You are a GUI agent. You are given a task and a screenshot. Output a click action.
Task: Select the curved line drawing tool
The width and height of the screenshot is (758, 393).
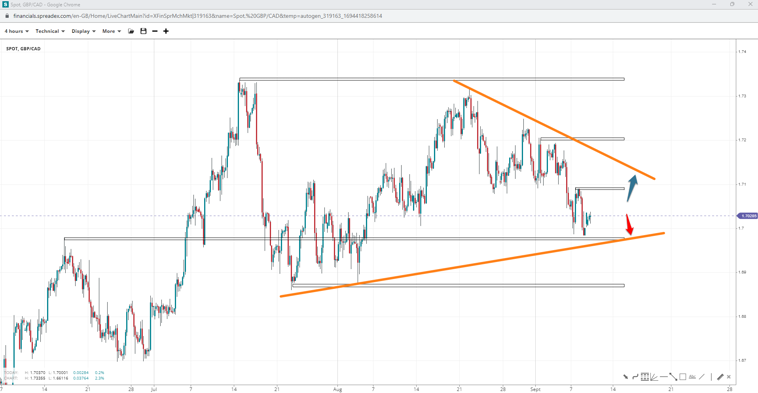[635, 377]
